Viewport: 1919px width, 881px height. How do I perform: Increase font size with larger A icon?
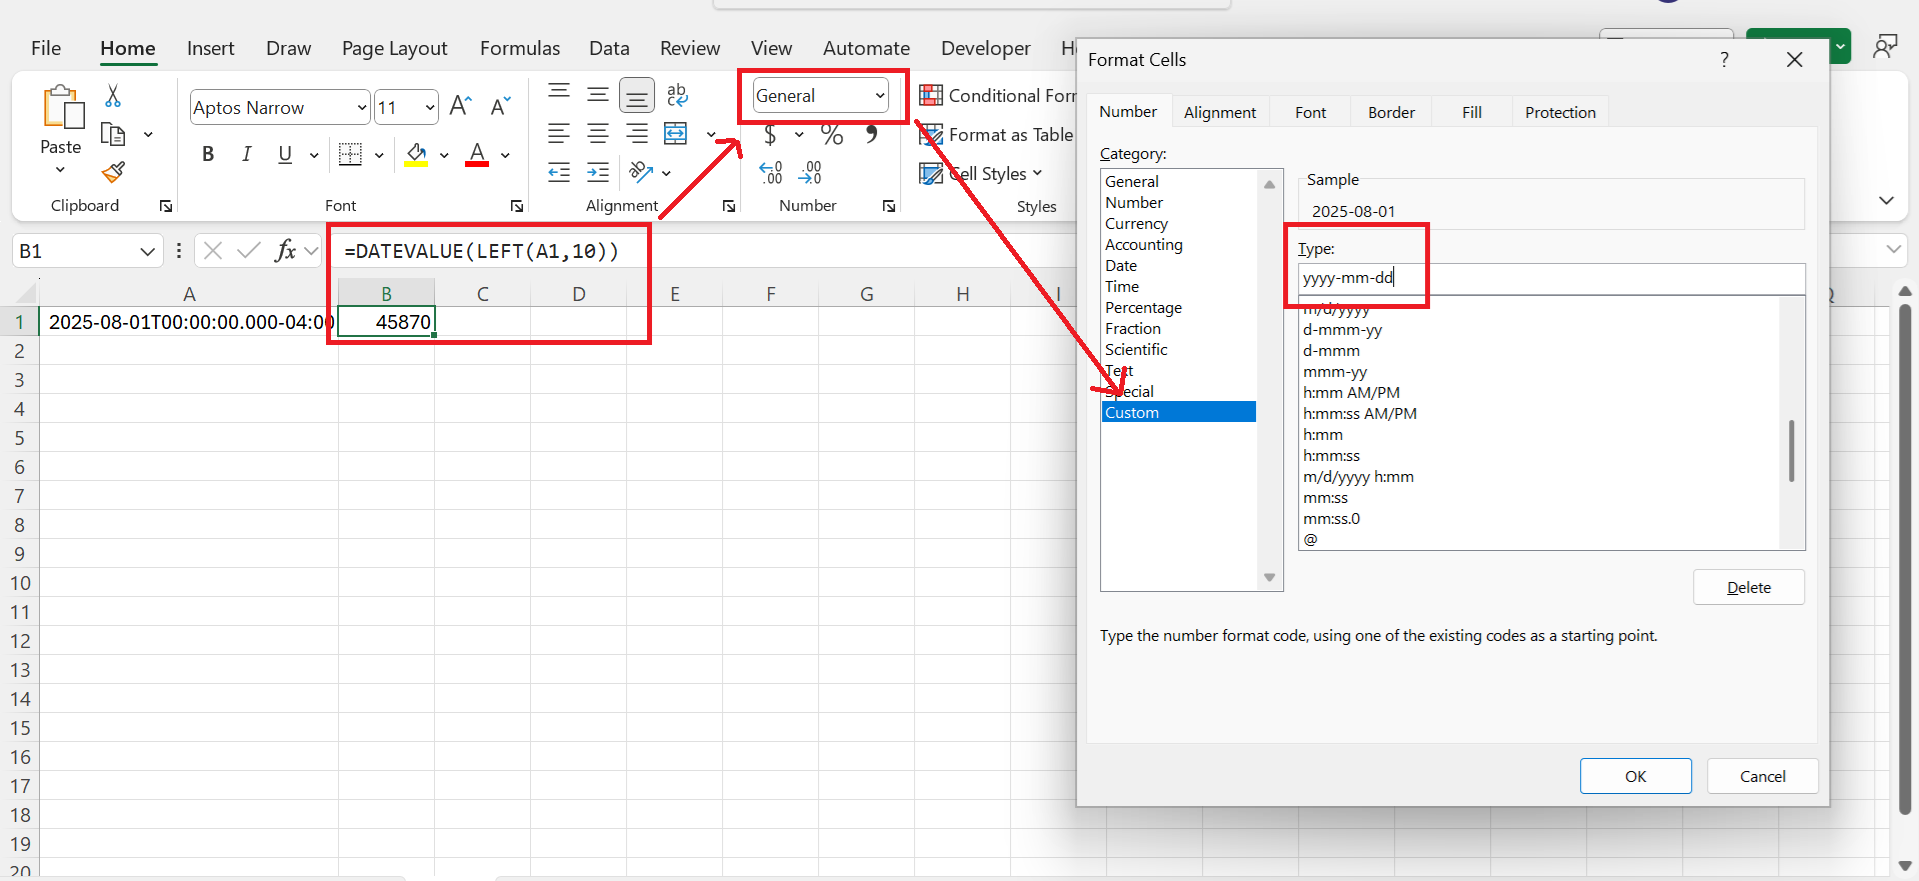(x=460, y=106)
